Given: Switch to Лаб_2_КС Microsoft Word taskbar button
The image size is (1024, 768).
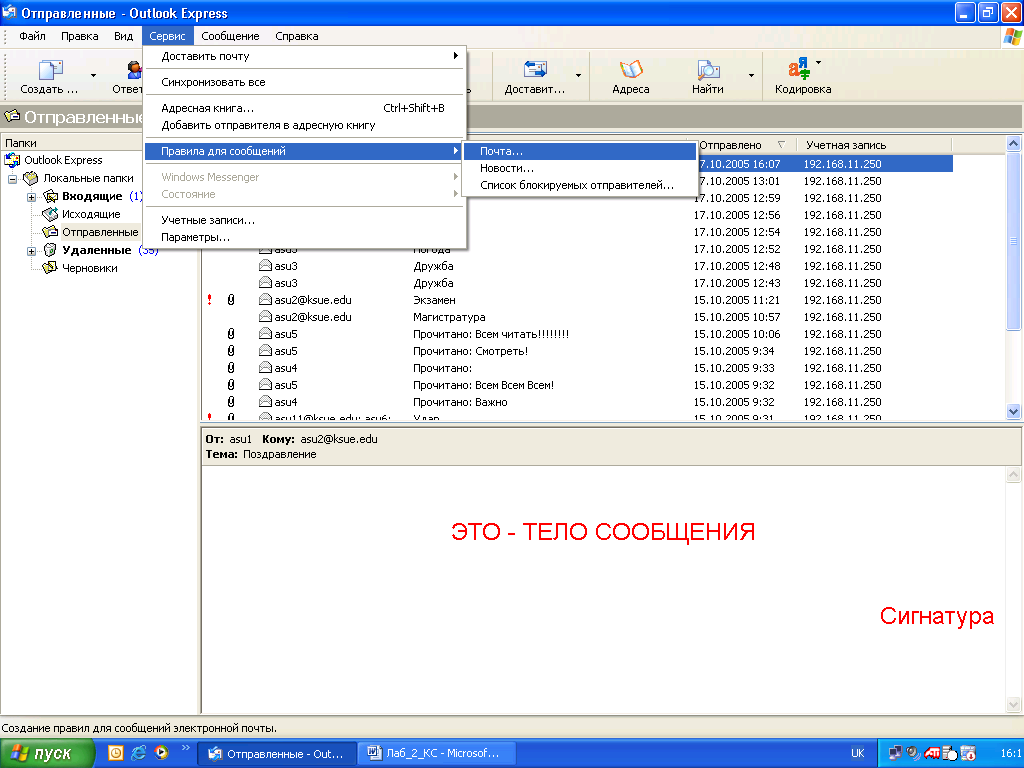Looking at the screenshot, I should pos(438,754).
